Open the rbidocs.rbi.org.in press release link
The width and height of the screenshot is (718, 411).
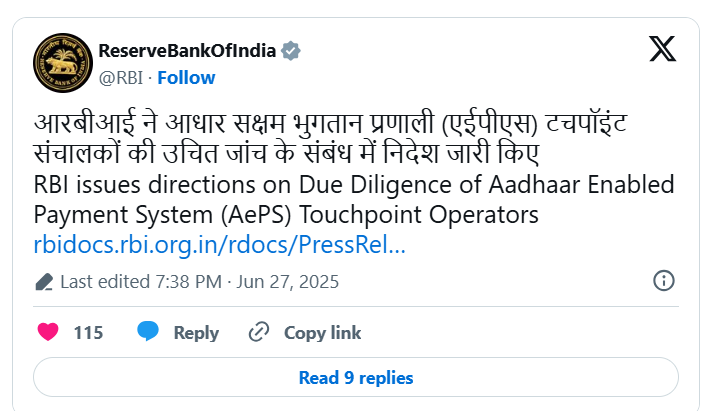(x=219, y=244)
